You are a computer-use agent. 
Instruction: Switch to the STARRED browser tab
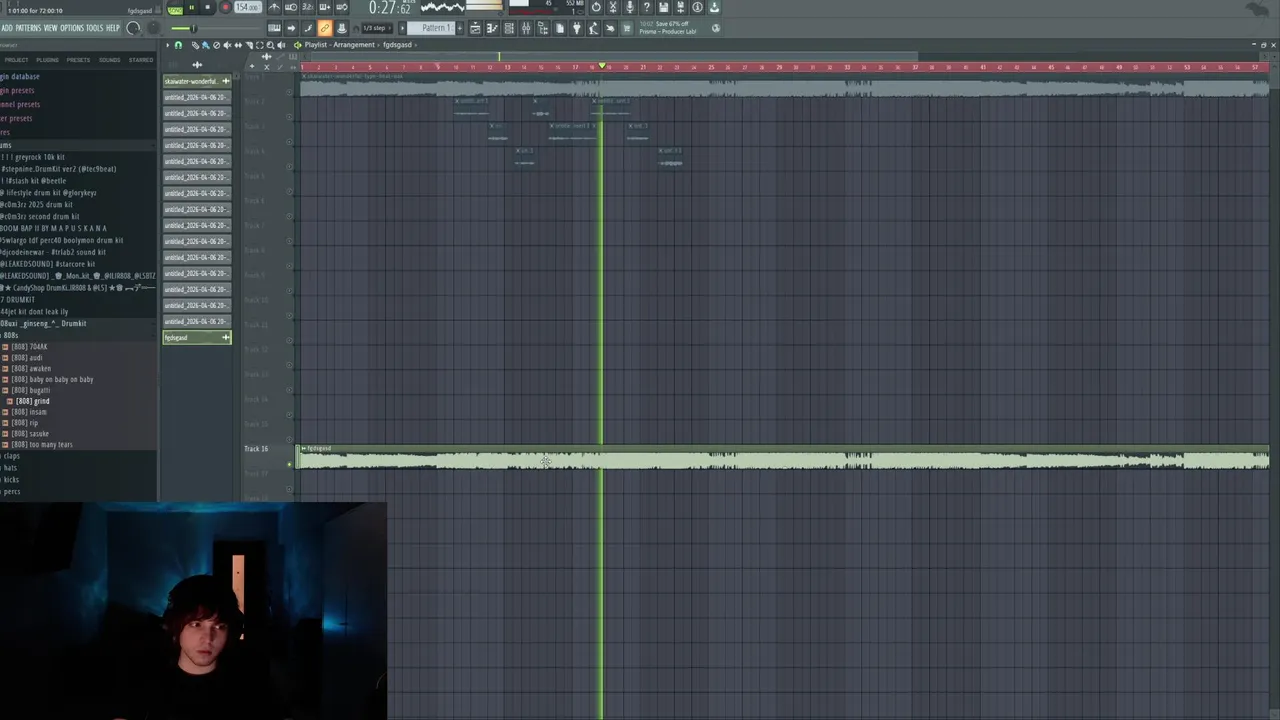pos(141,60)
